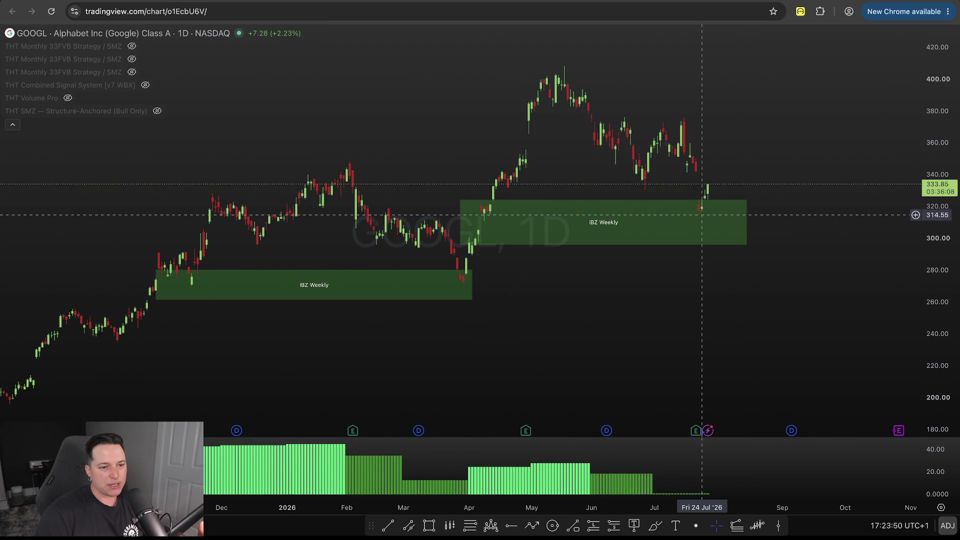Toggle visibility of THT Combined Signal System
960x540 pixels.
click(145, 84)
